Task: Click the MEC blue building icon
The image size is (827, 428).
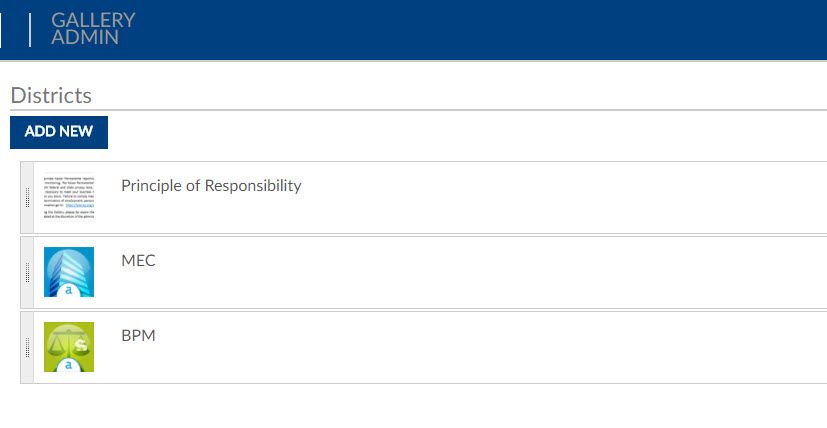Action: click(x=69, y=272)
